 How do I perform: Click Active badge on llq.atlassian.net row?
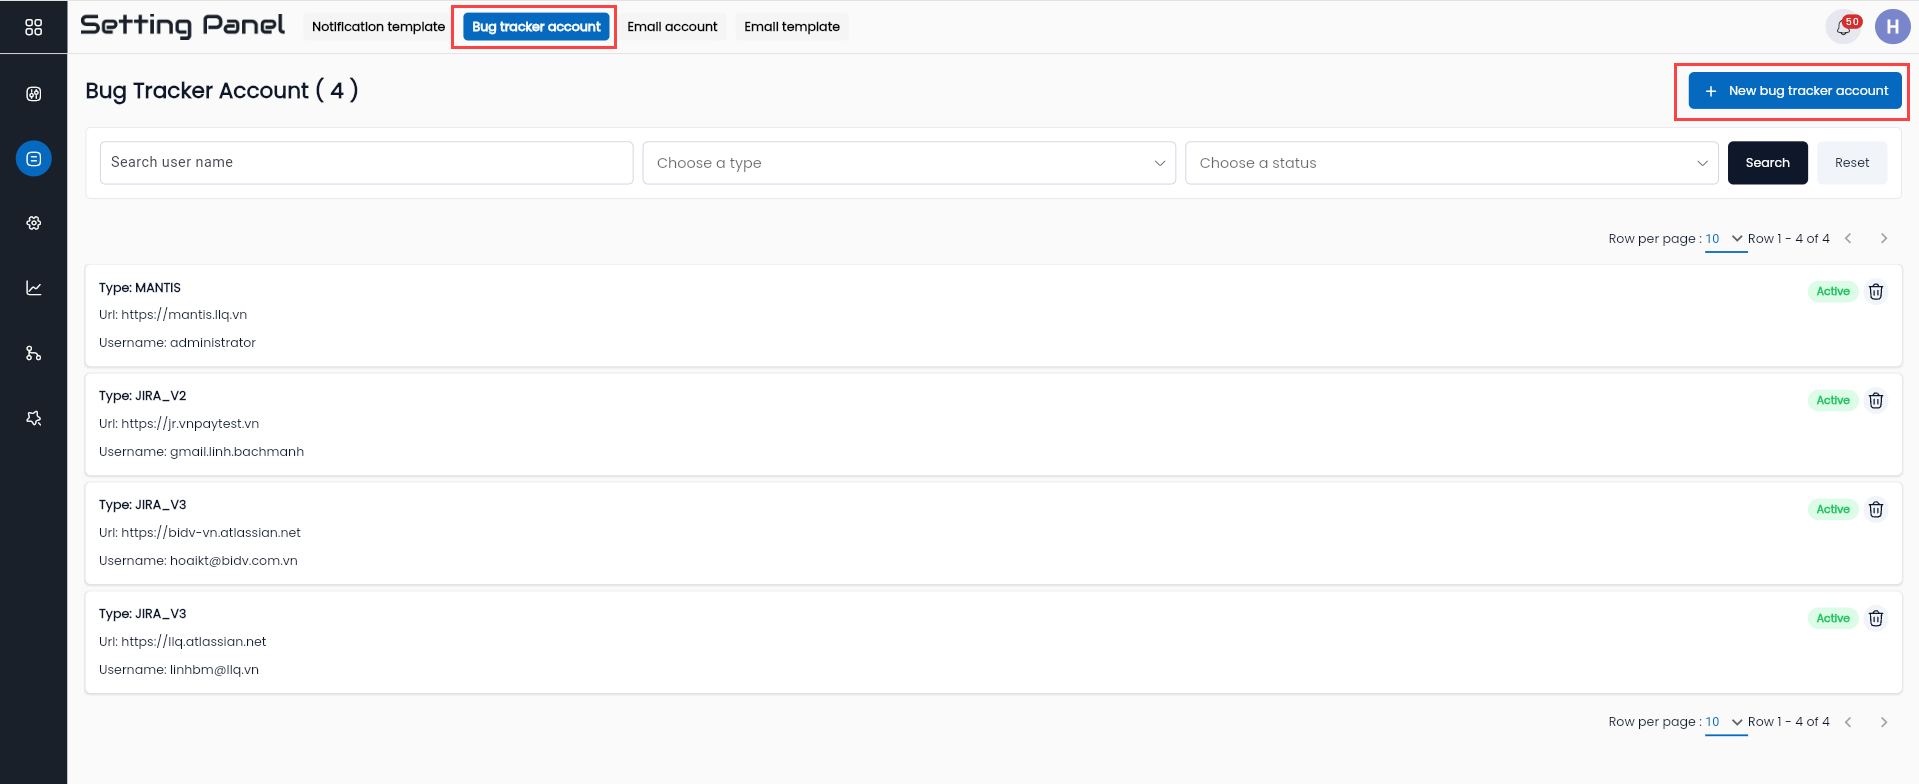(1832, 618)
